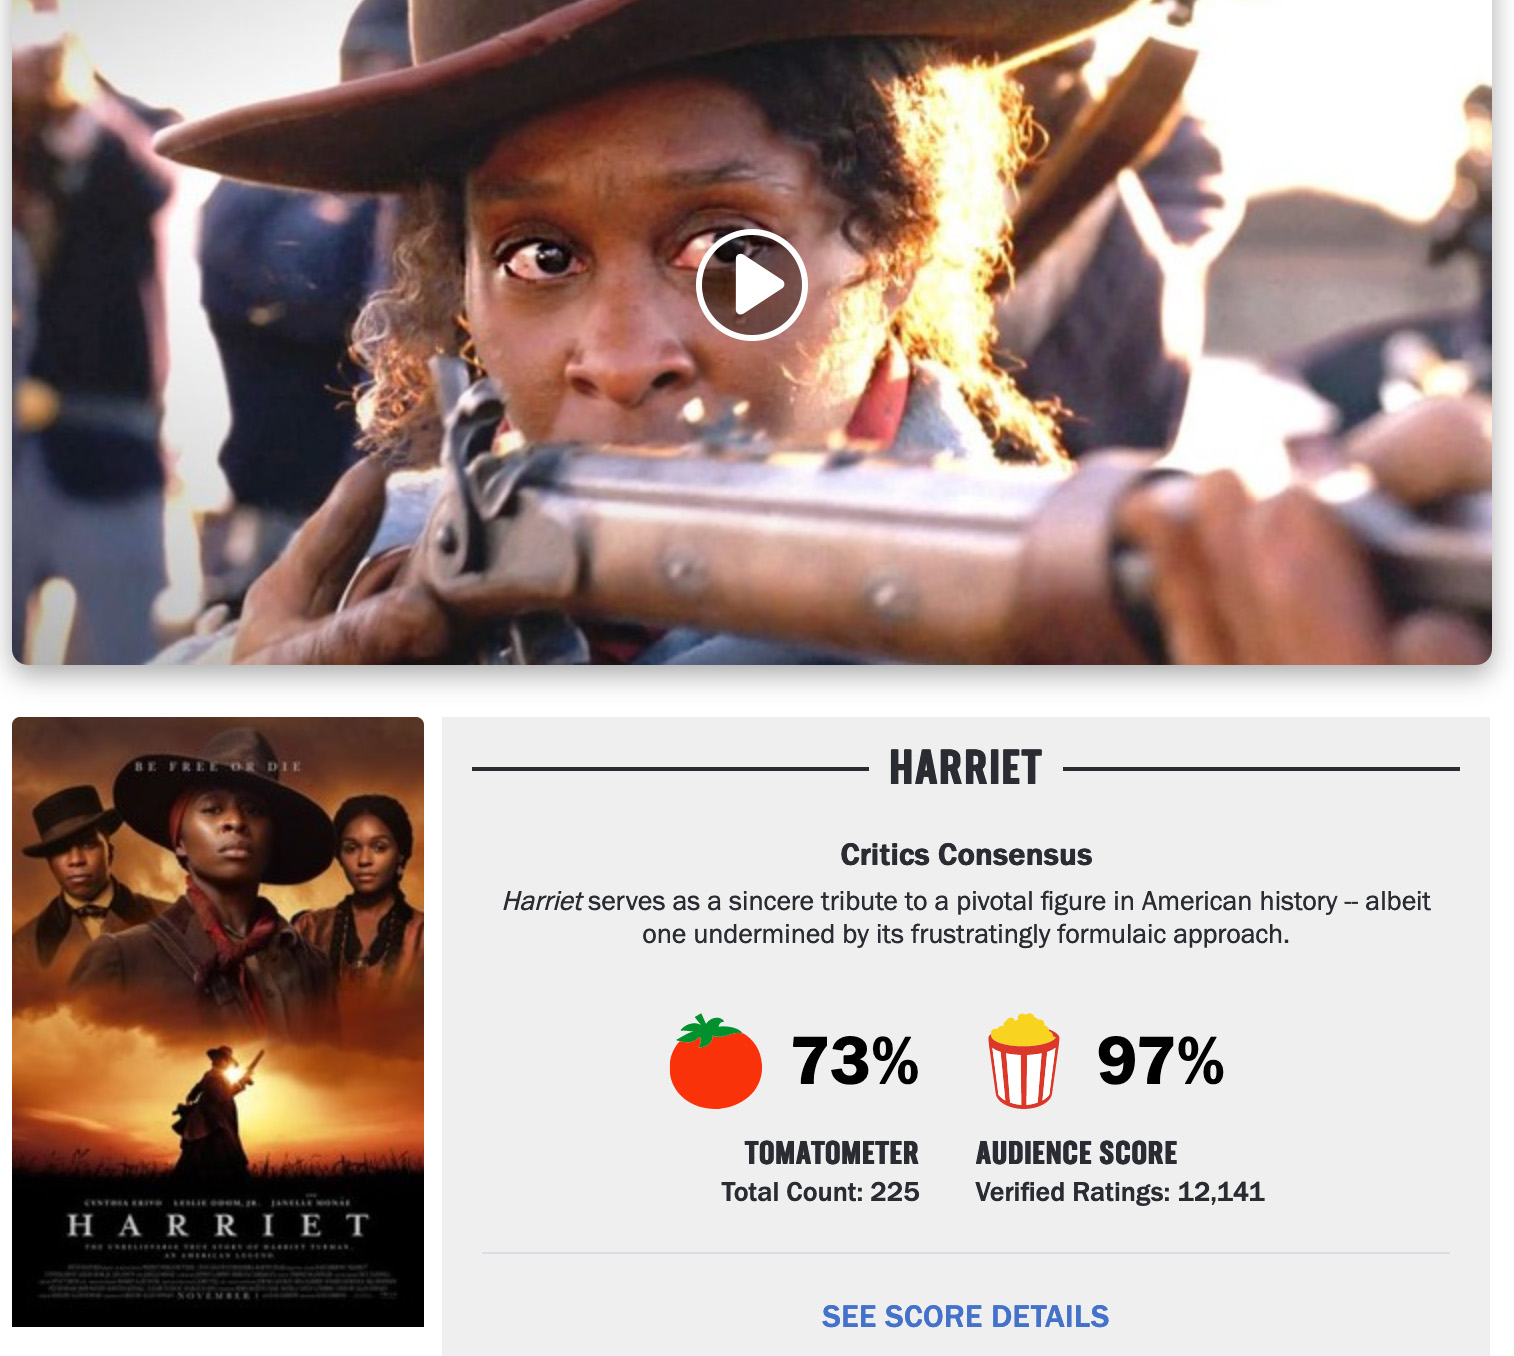The height and width of the screenshot is (1356, 1514).
Task: Click the Total Count: 225 text
Action: click(x=820, y=1192)
